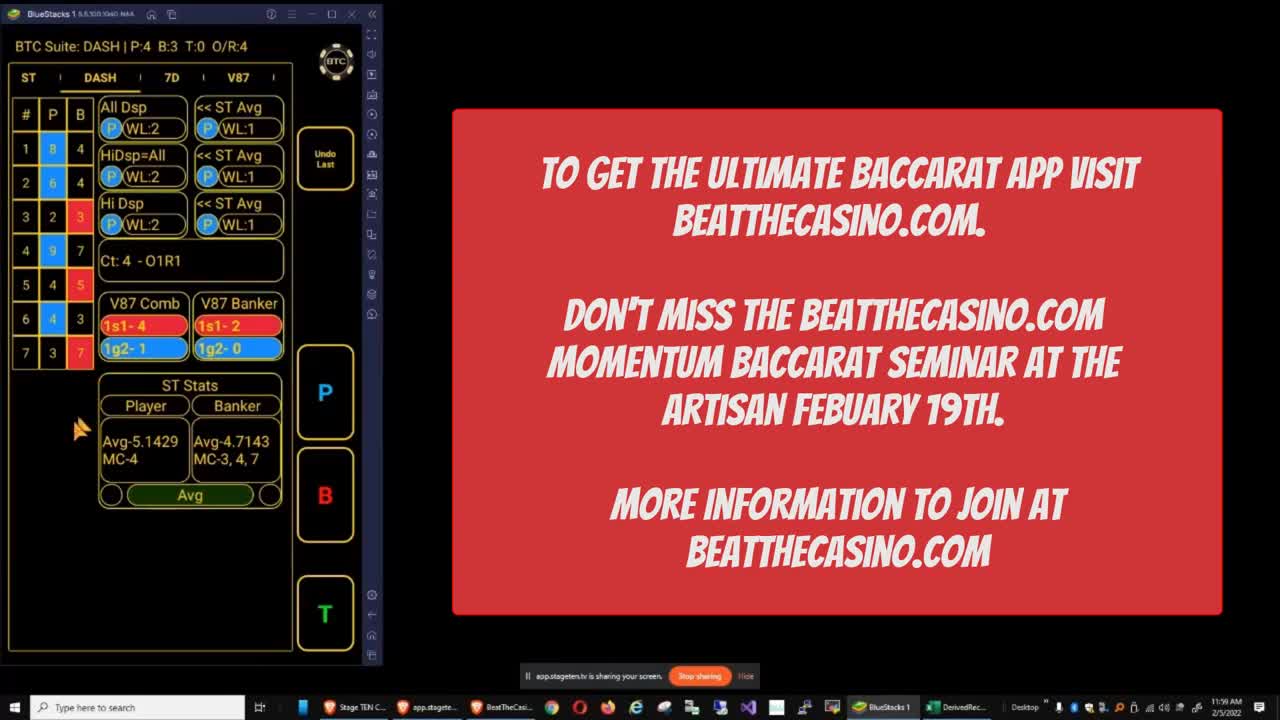This screenshot has width=1280, height=720.
Task: Collapse BlueStacks sidebar with double arrow
Action: tap(372, 14)
